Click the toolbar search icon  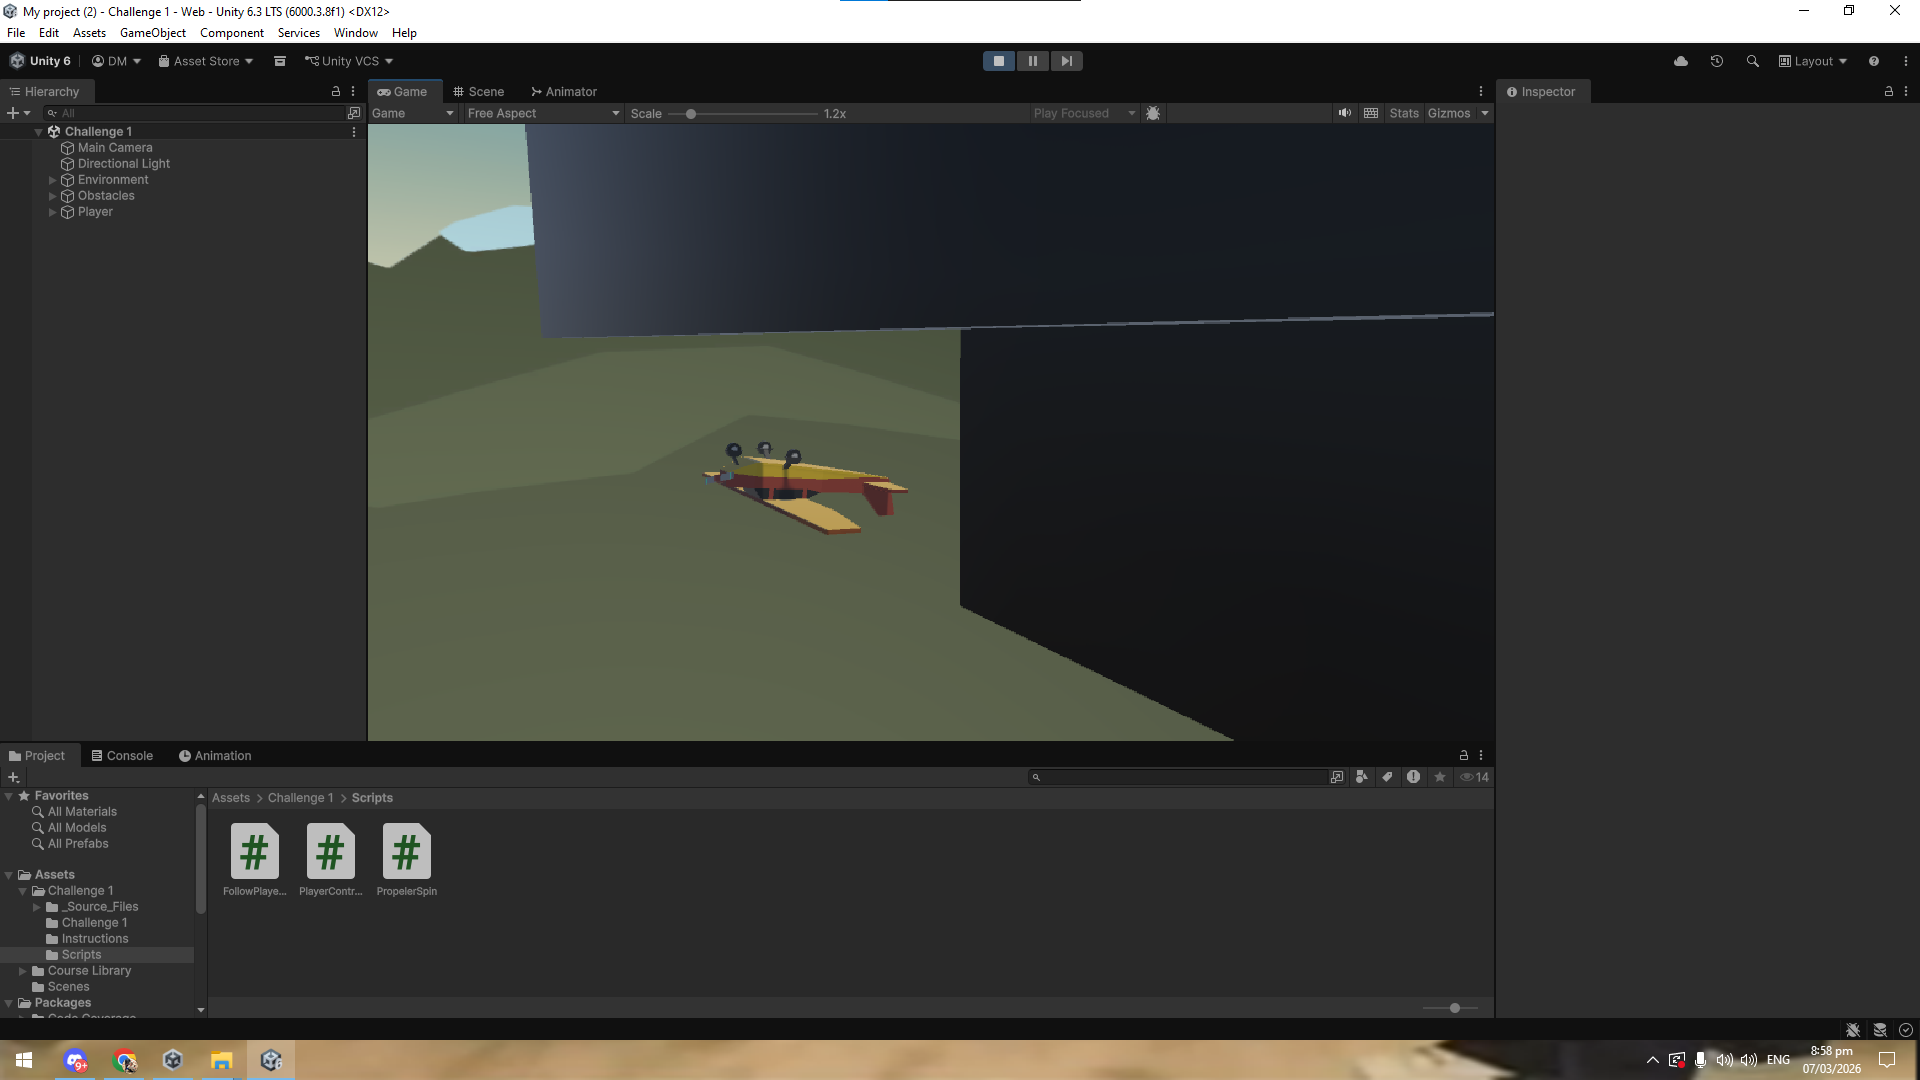point(1753,61)
